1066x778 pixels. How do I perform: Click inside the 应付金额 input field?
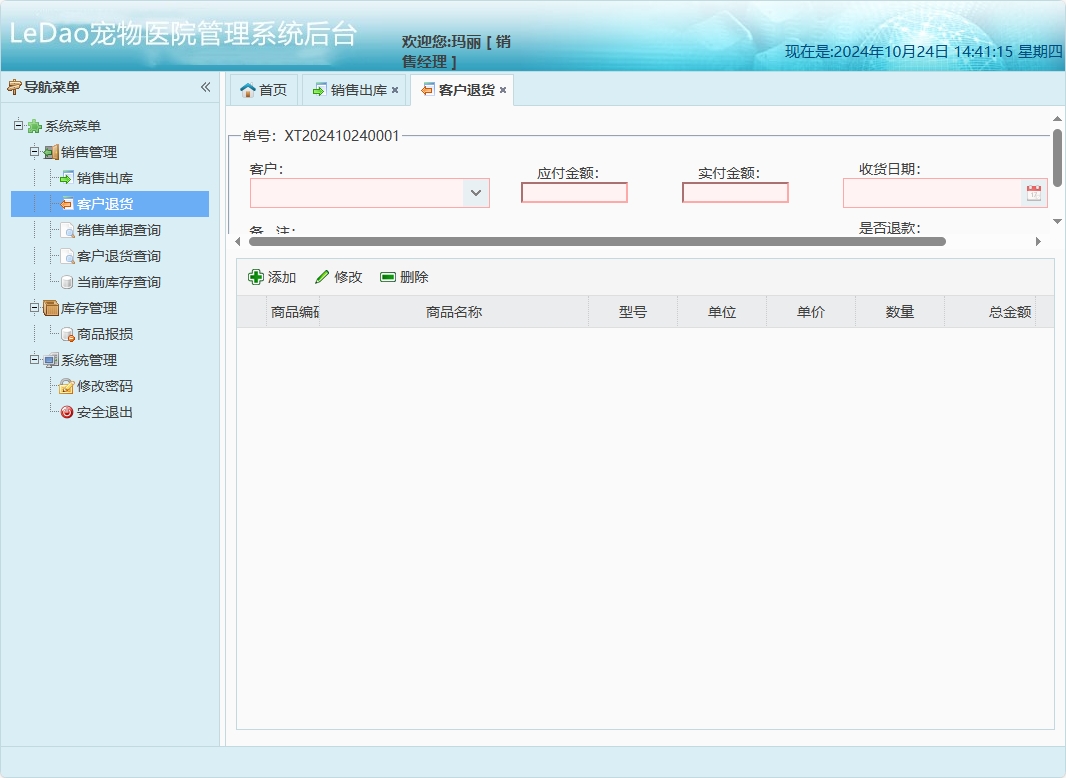coord(574,192)
